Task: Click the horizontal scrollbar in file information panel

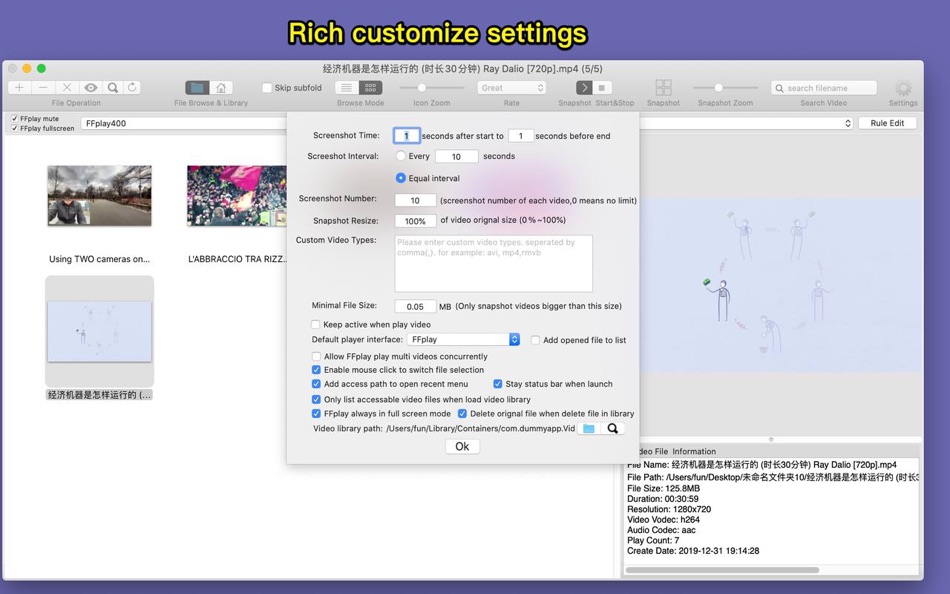Action: point(722,570)
